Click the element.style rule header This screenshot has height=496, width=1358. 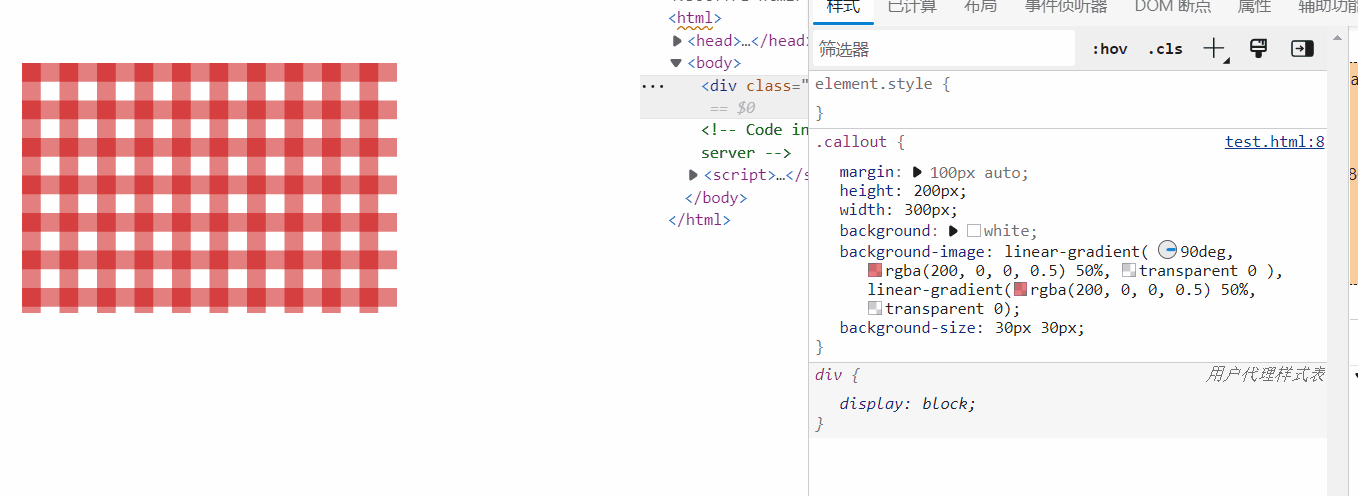[x=882, y=84]
